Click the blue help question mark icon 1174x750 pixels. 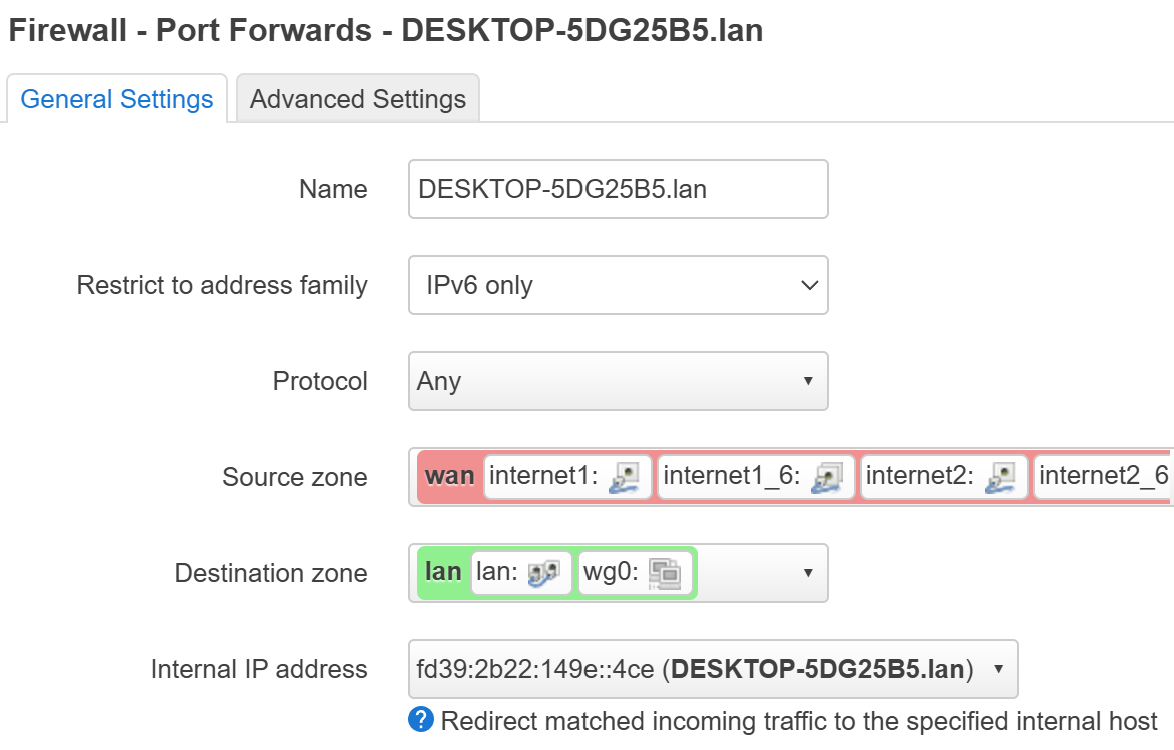pyautogui.click(x=420, y=720)
